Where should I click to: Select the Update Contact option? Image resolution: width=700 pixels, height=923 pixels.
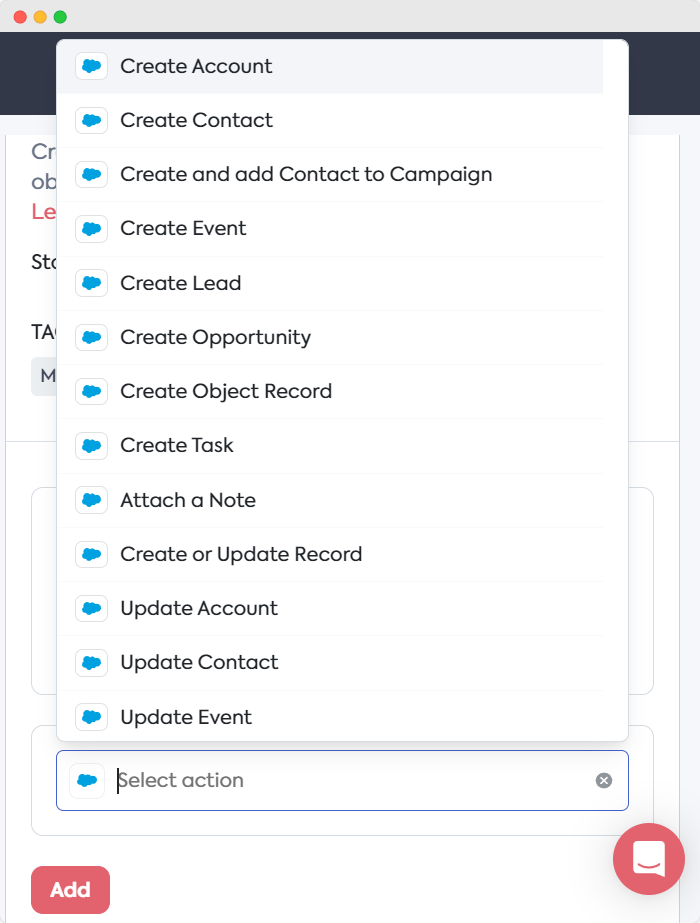198,663
